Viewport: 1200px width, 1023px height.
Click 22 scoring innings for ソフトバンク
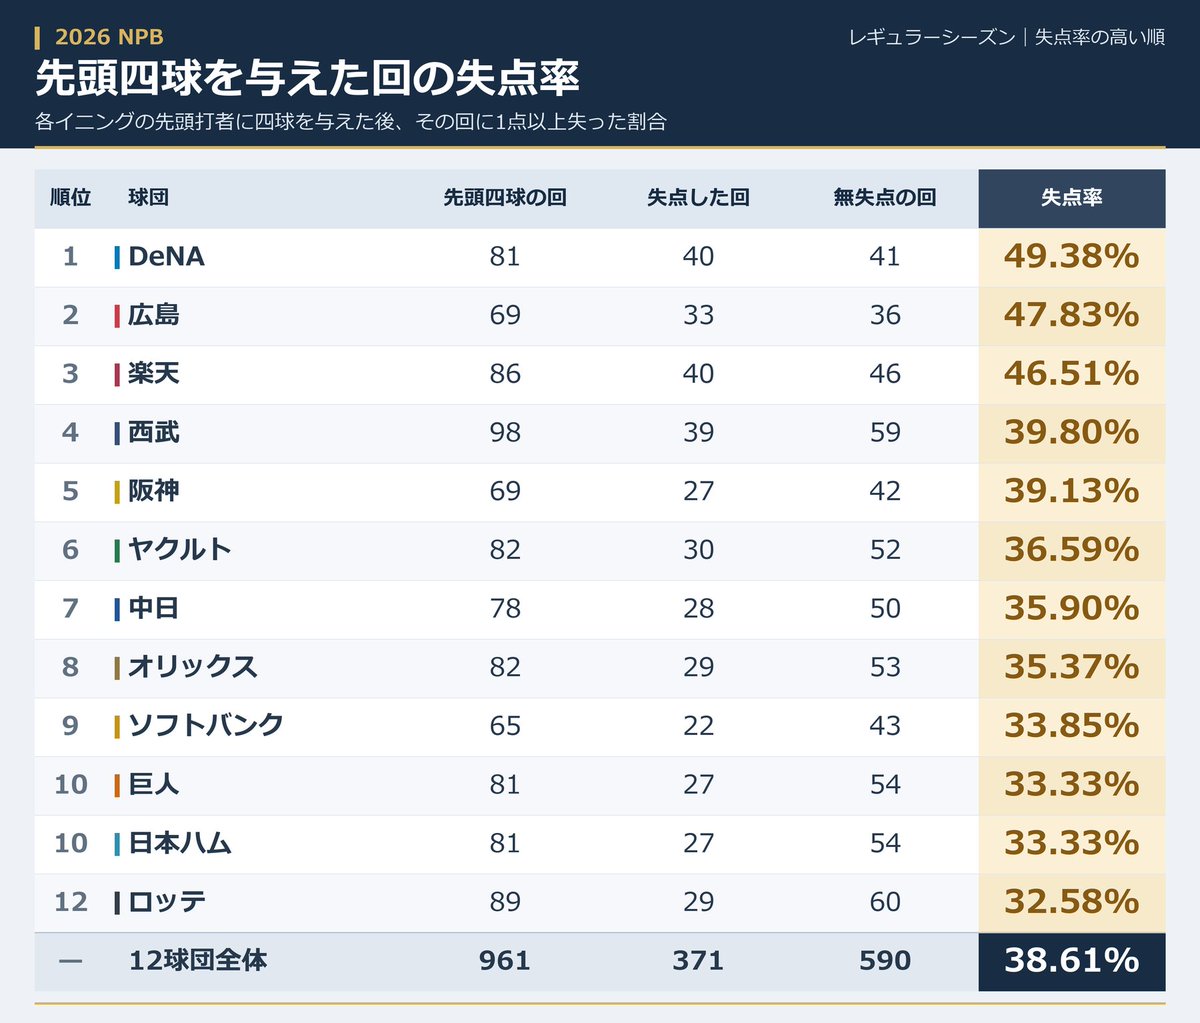click(698, 726)
